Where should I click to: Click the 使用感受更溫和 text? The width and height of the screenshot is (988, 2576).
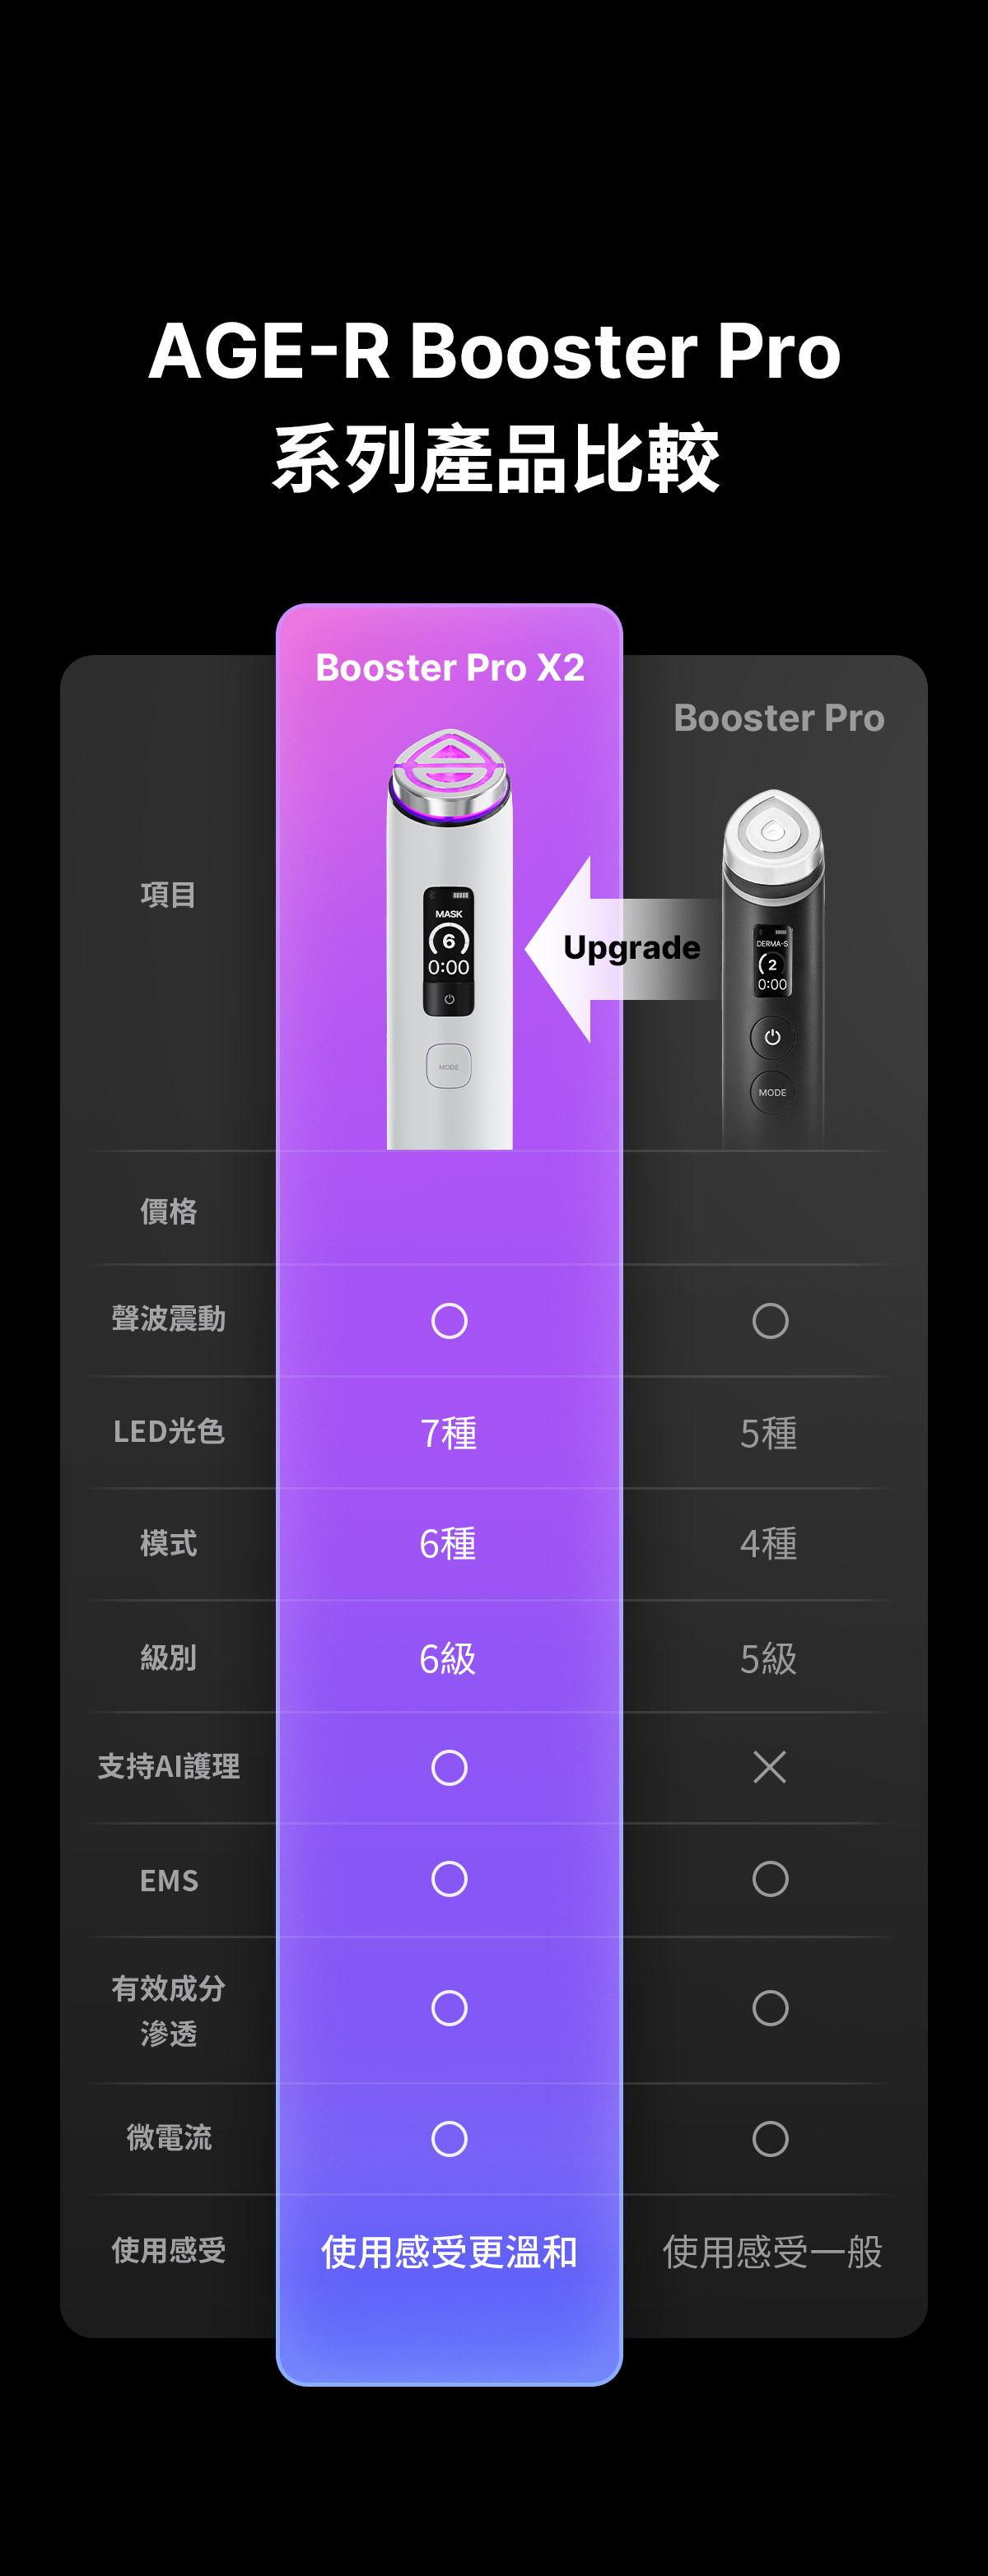point(449,2252)
